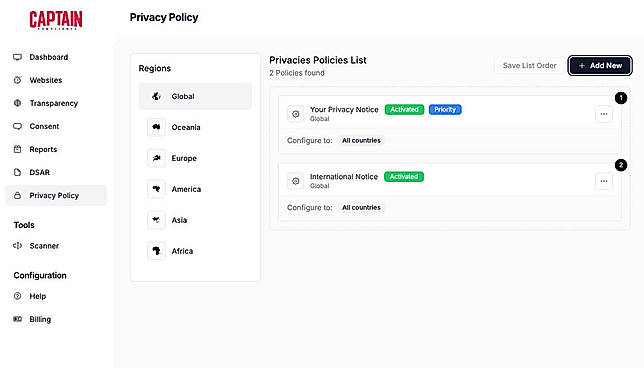The height and width of the screenshot is (368, 644).
Task: Click the Regions panel heading
Action: click(154, 68)
